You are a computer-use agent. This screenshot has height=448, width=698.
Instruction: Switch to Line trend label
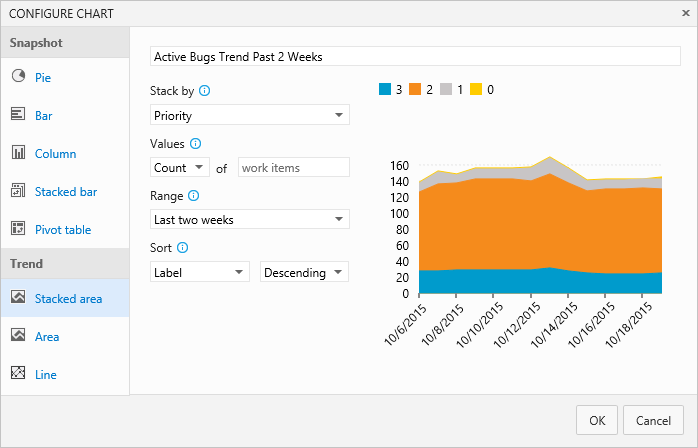(46, 375)
